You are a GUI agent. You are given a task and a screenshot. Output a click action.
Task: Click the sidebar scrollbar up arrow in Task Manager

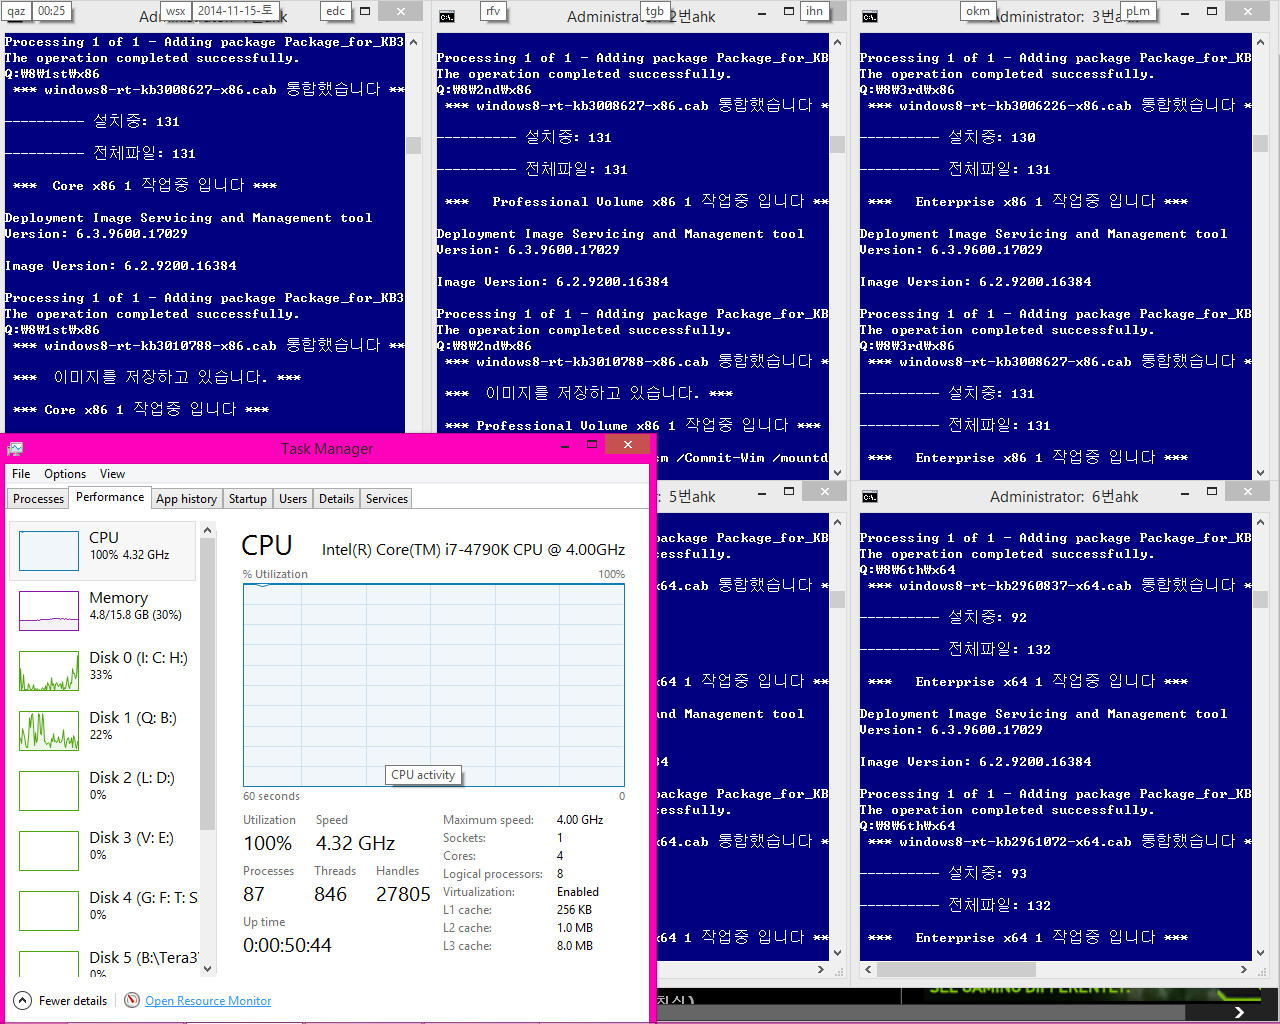tap(208, 530)
